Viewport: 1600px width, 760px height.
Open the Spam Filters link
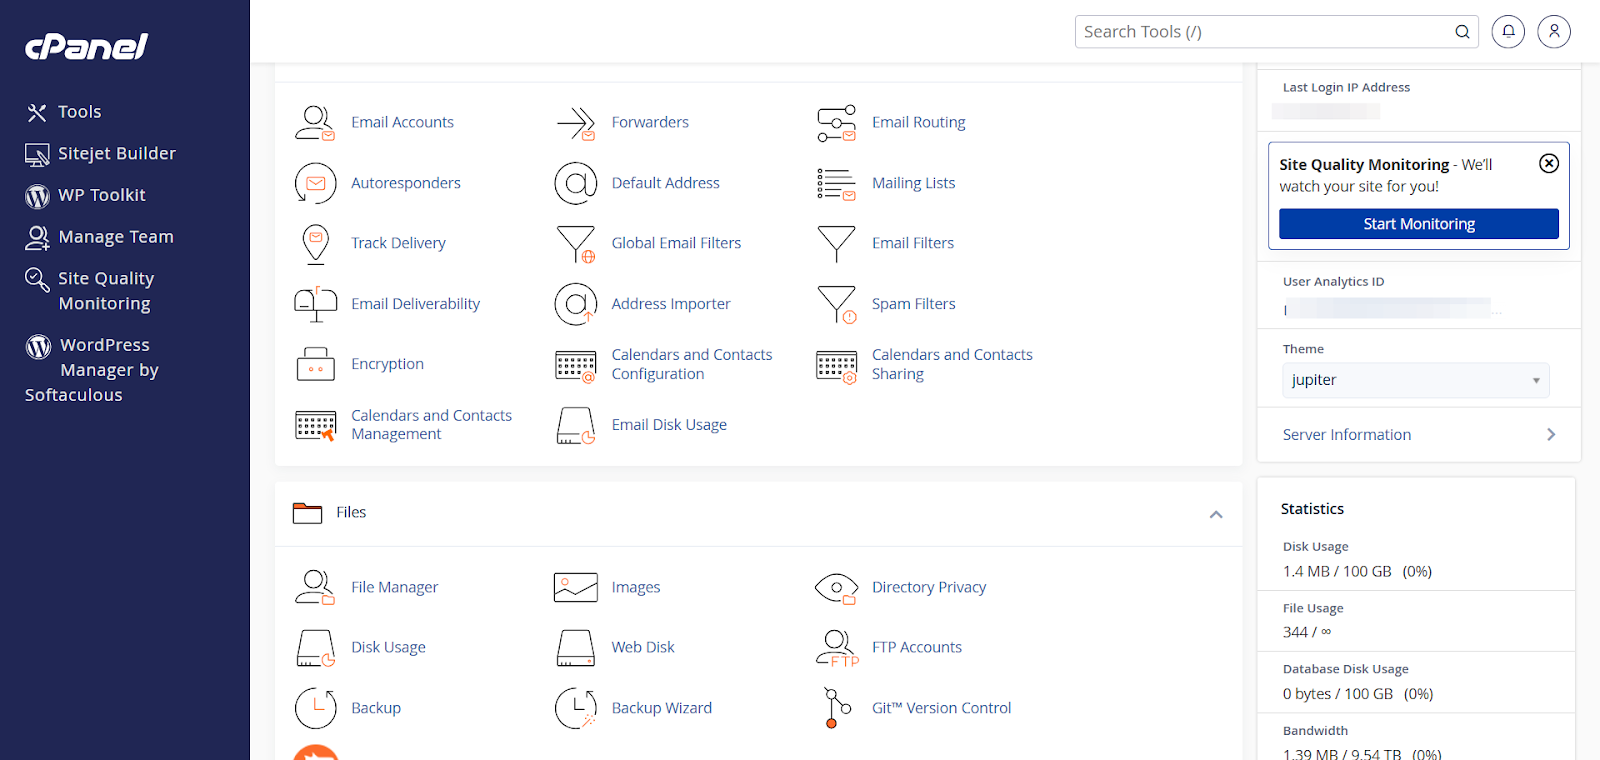[914, 304]
